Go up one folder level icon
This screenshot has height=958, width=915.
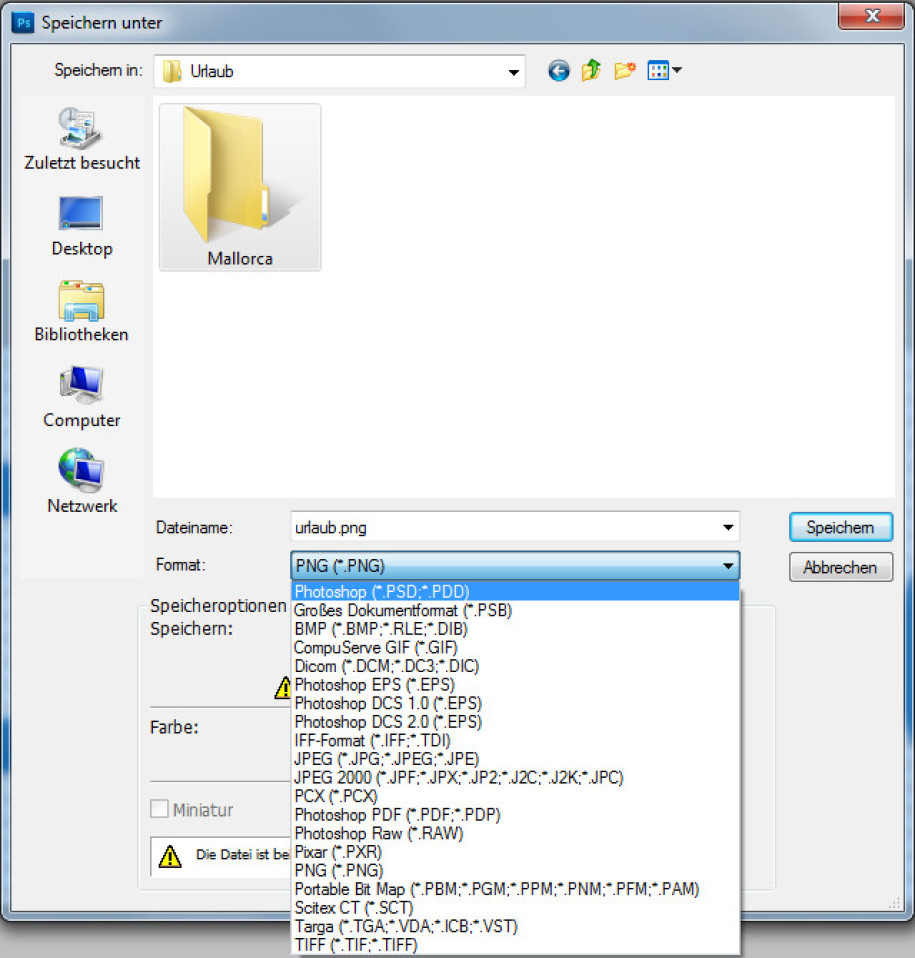(x=591, y=71)
